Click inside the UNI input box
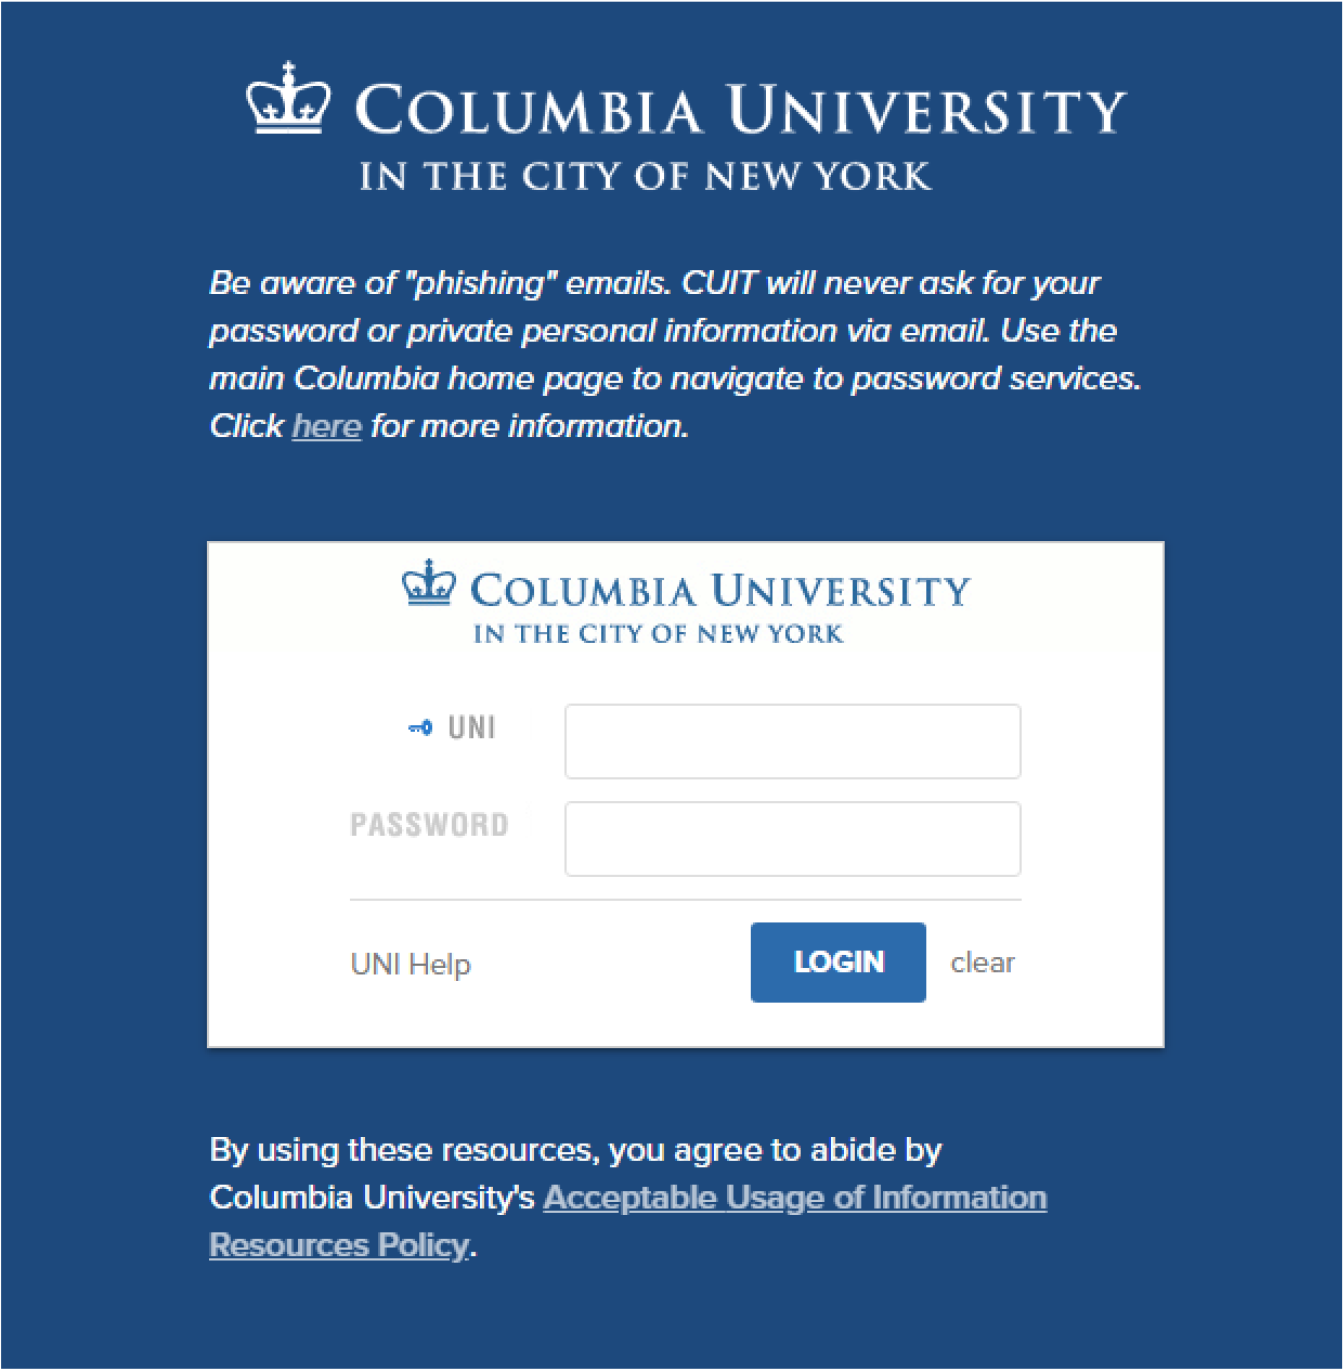This screenshot has height=1369, width=1343. pyautogui.click(x=791, y=741)
